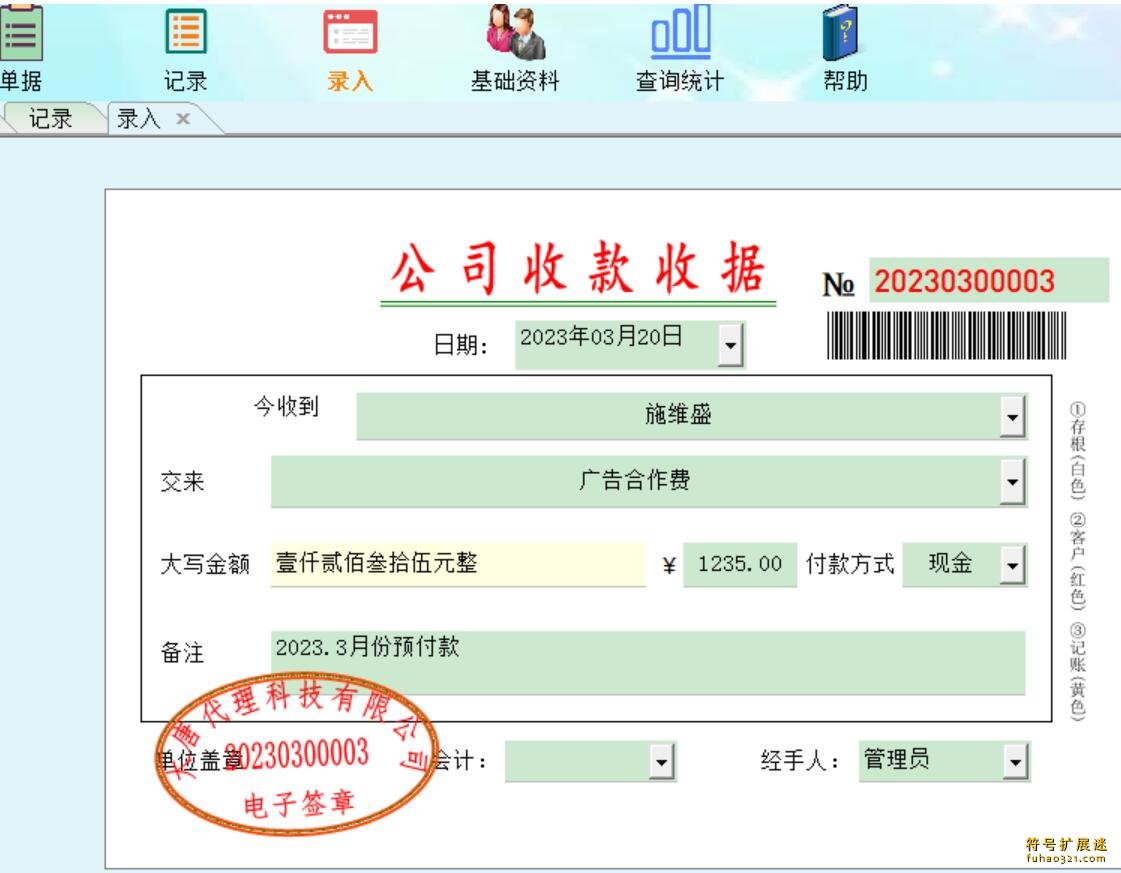The image size is (1121, 873).
Task: Open the 会计 dropdown arrow
Action: tap(661, 761)
